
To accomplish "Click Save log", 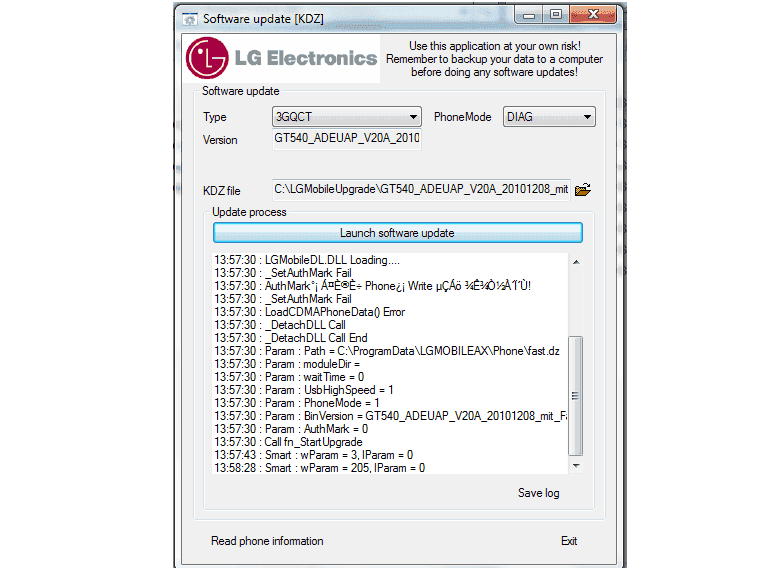I will 538,493.
